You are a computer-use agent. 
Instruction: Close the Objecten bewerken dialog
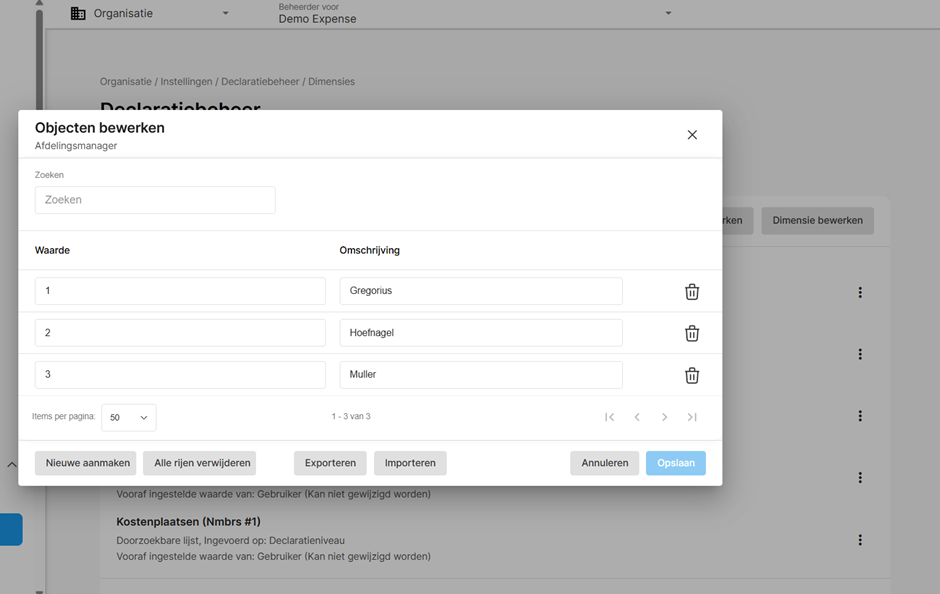692,135
